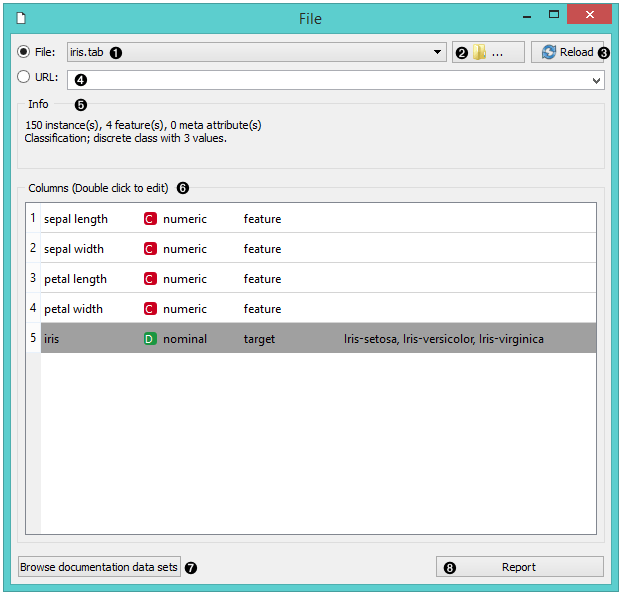Click the red C icon for sepal width

tap(150, 249)
